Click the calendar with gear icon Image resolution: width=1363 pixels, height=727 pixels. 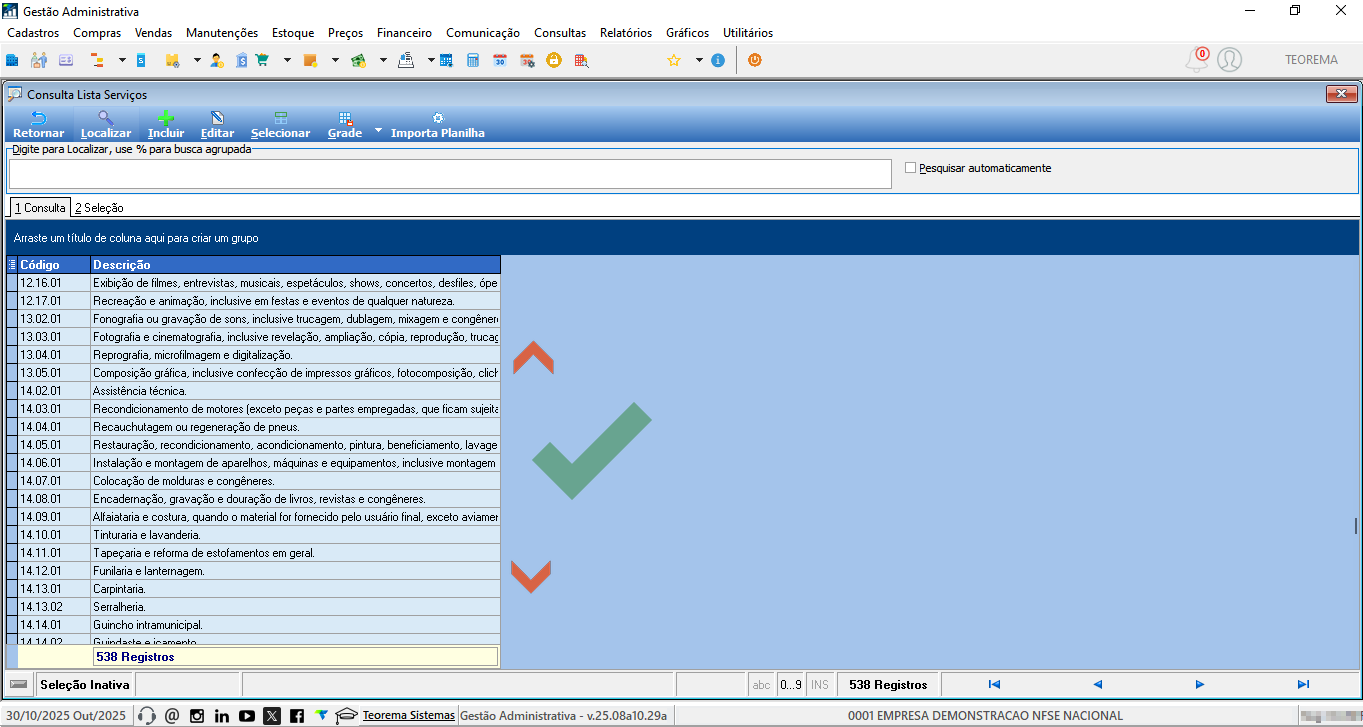[x=527, y=60]
